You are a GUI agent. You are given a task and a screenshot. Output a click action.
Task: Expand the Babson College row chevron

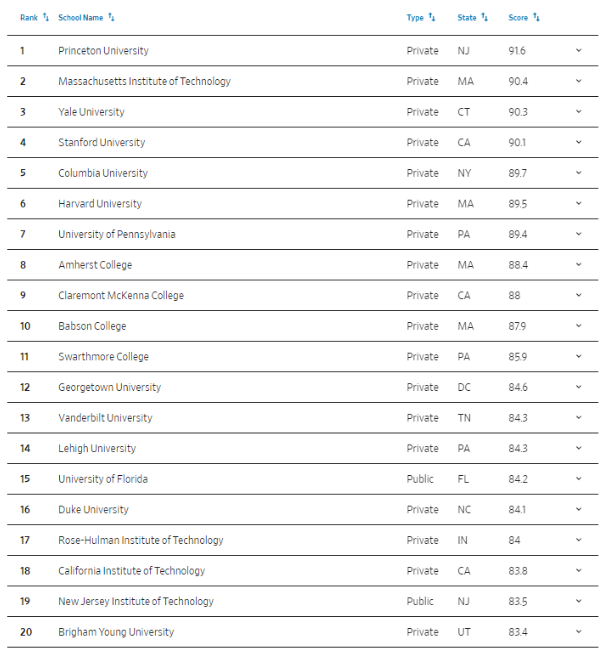(x=578, y=326)
